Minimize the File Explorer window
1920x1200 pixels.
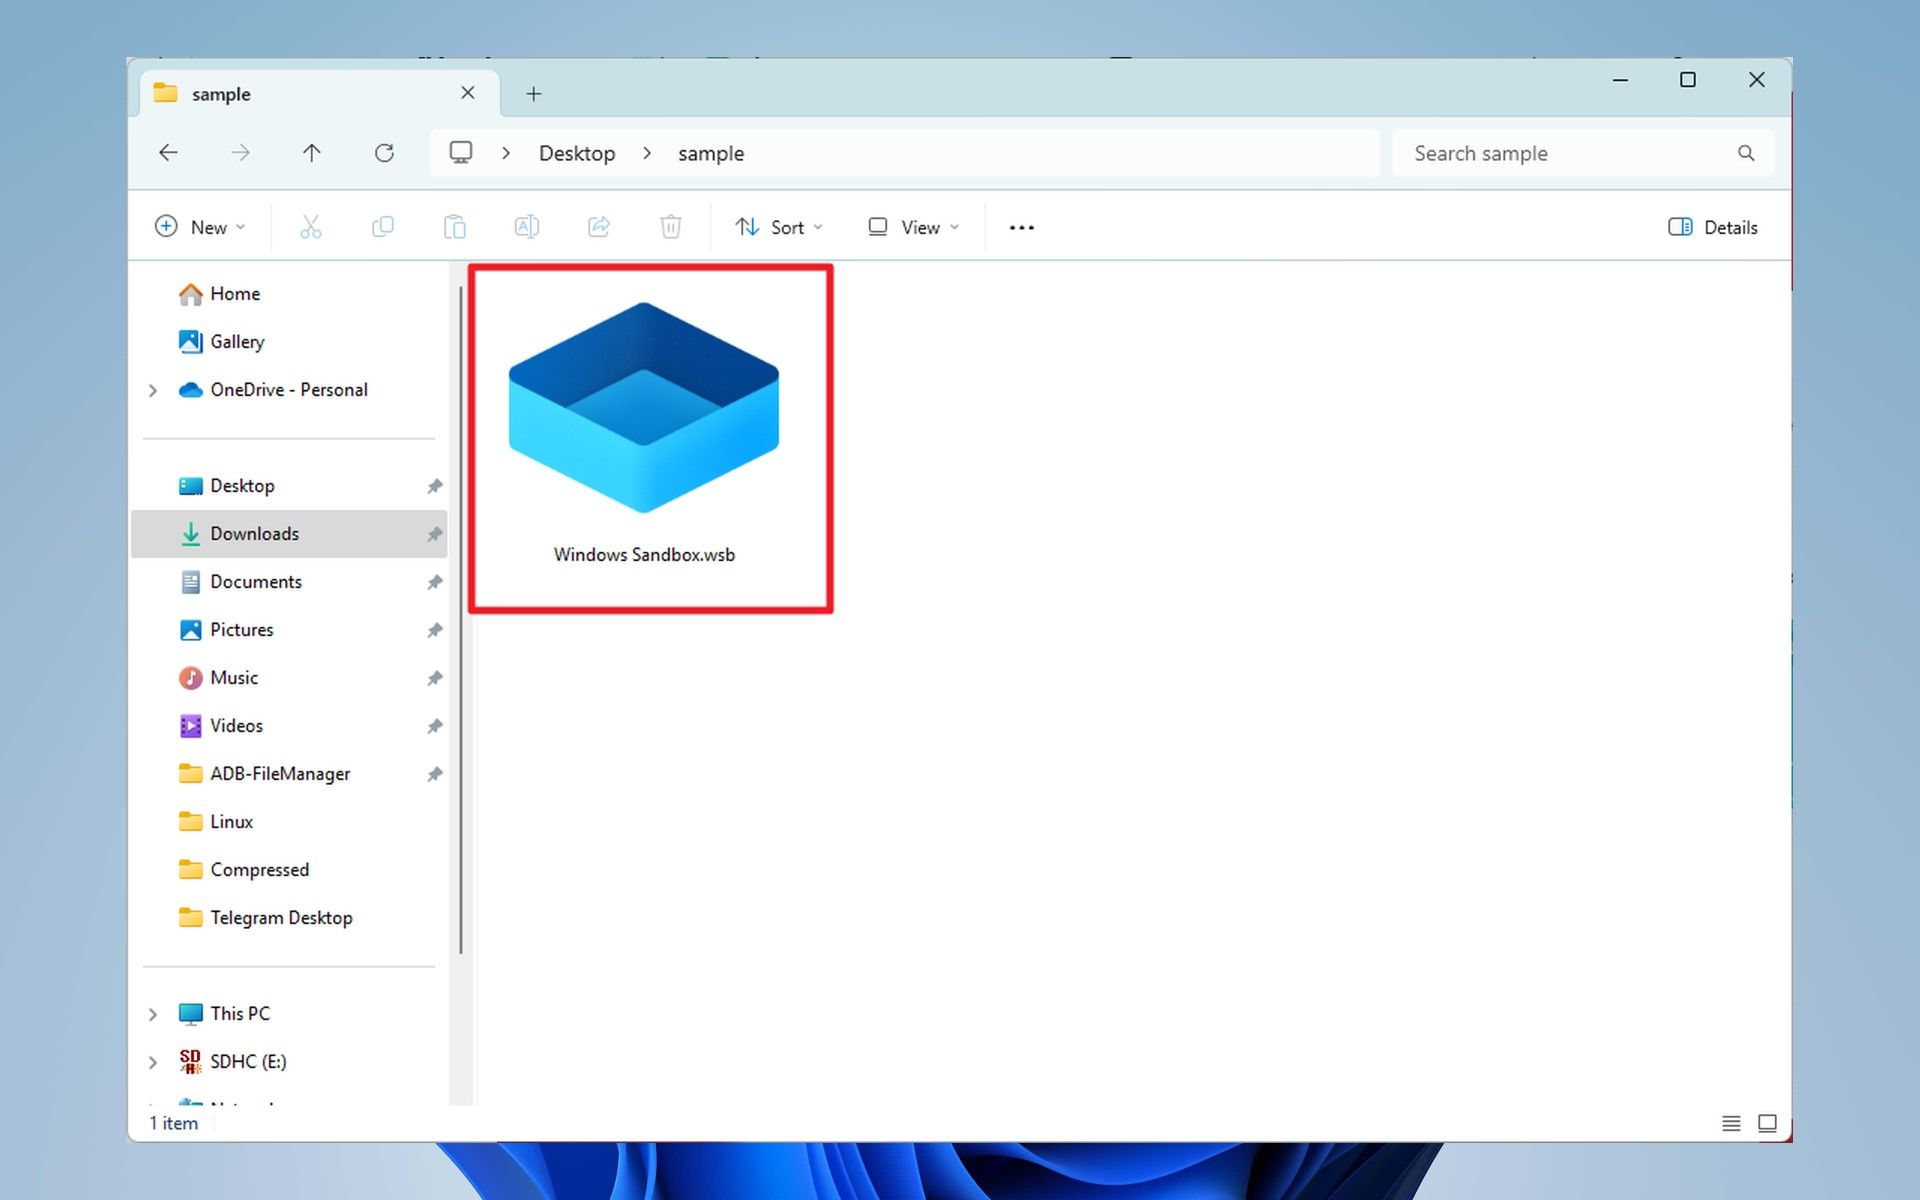coord(1620,80)
